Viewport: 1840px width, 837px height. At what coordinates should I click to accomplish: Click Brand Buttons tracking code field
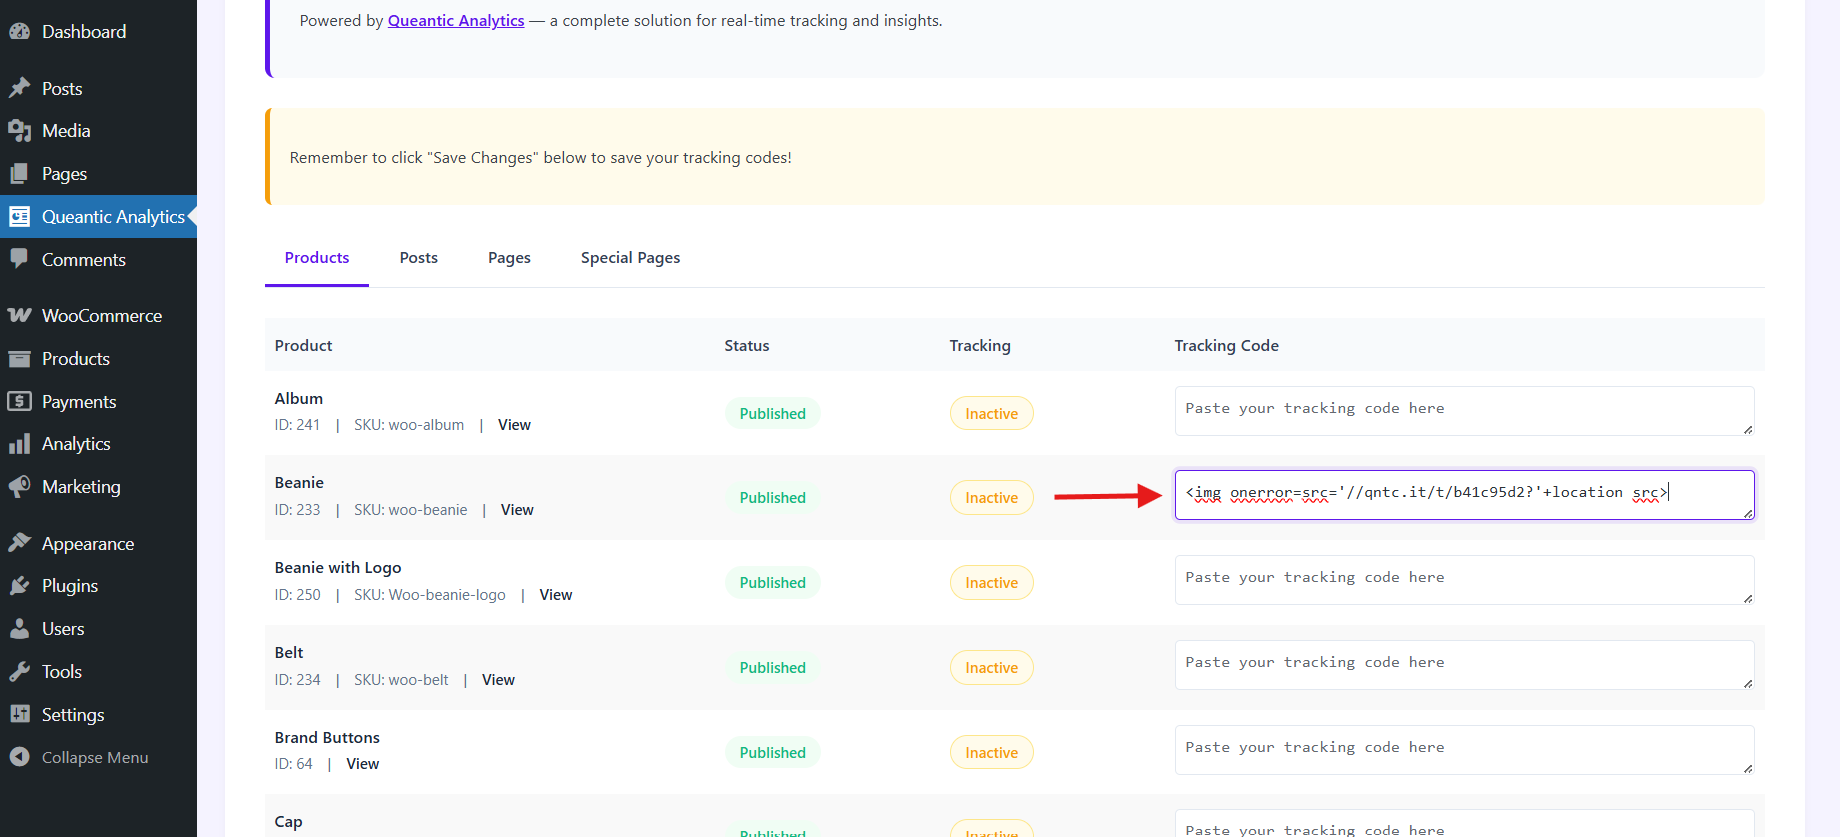pos(1464,750)
